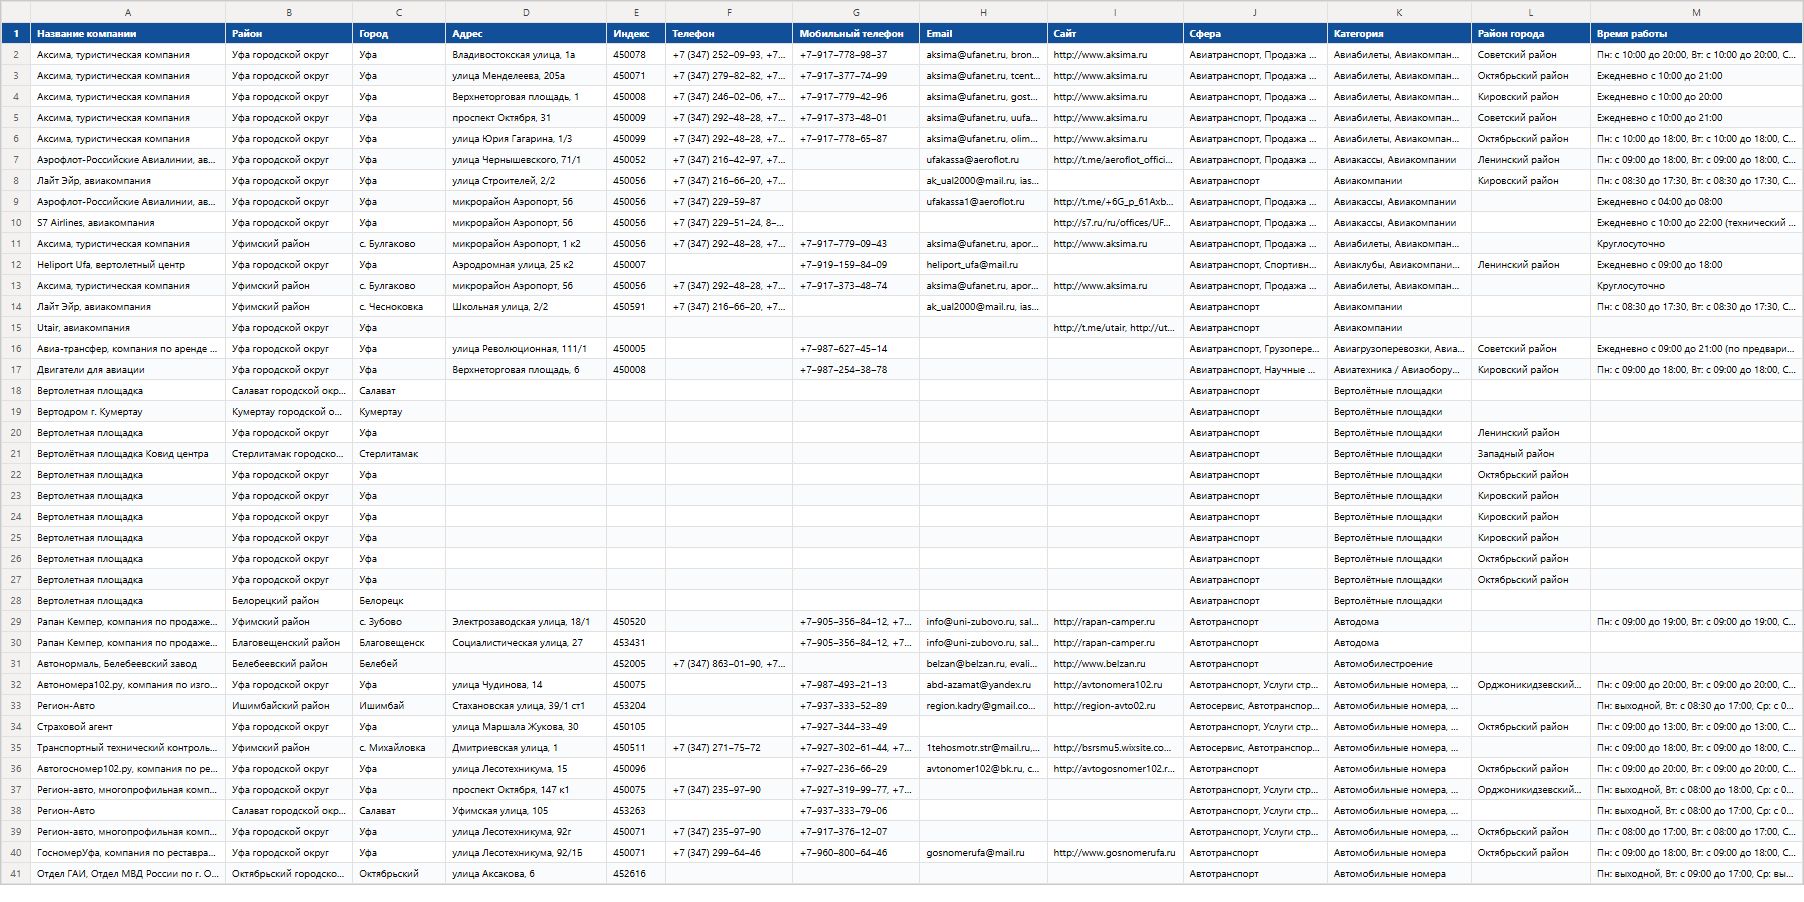
Task: Select row 41 by its row number
Action: [16, 874]
